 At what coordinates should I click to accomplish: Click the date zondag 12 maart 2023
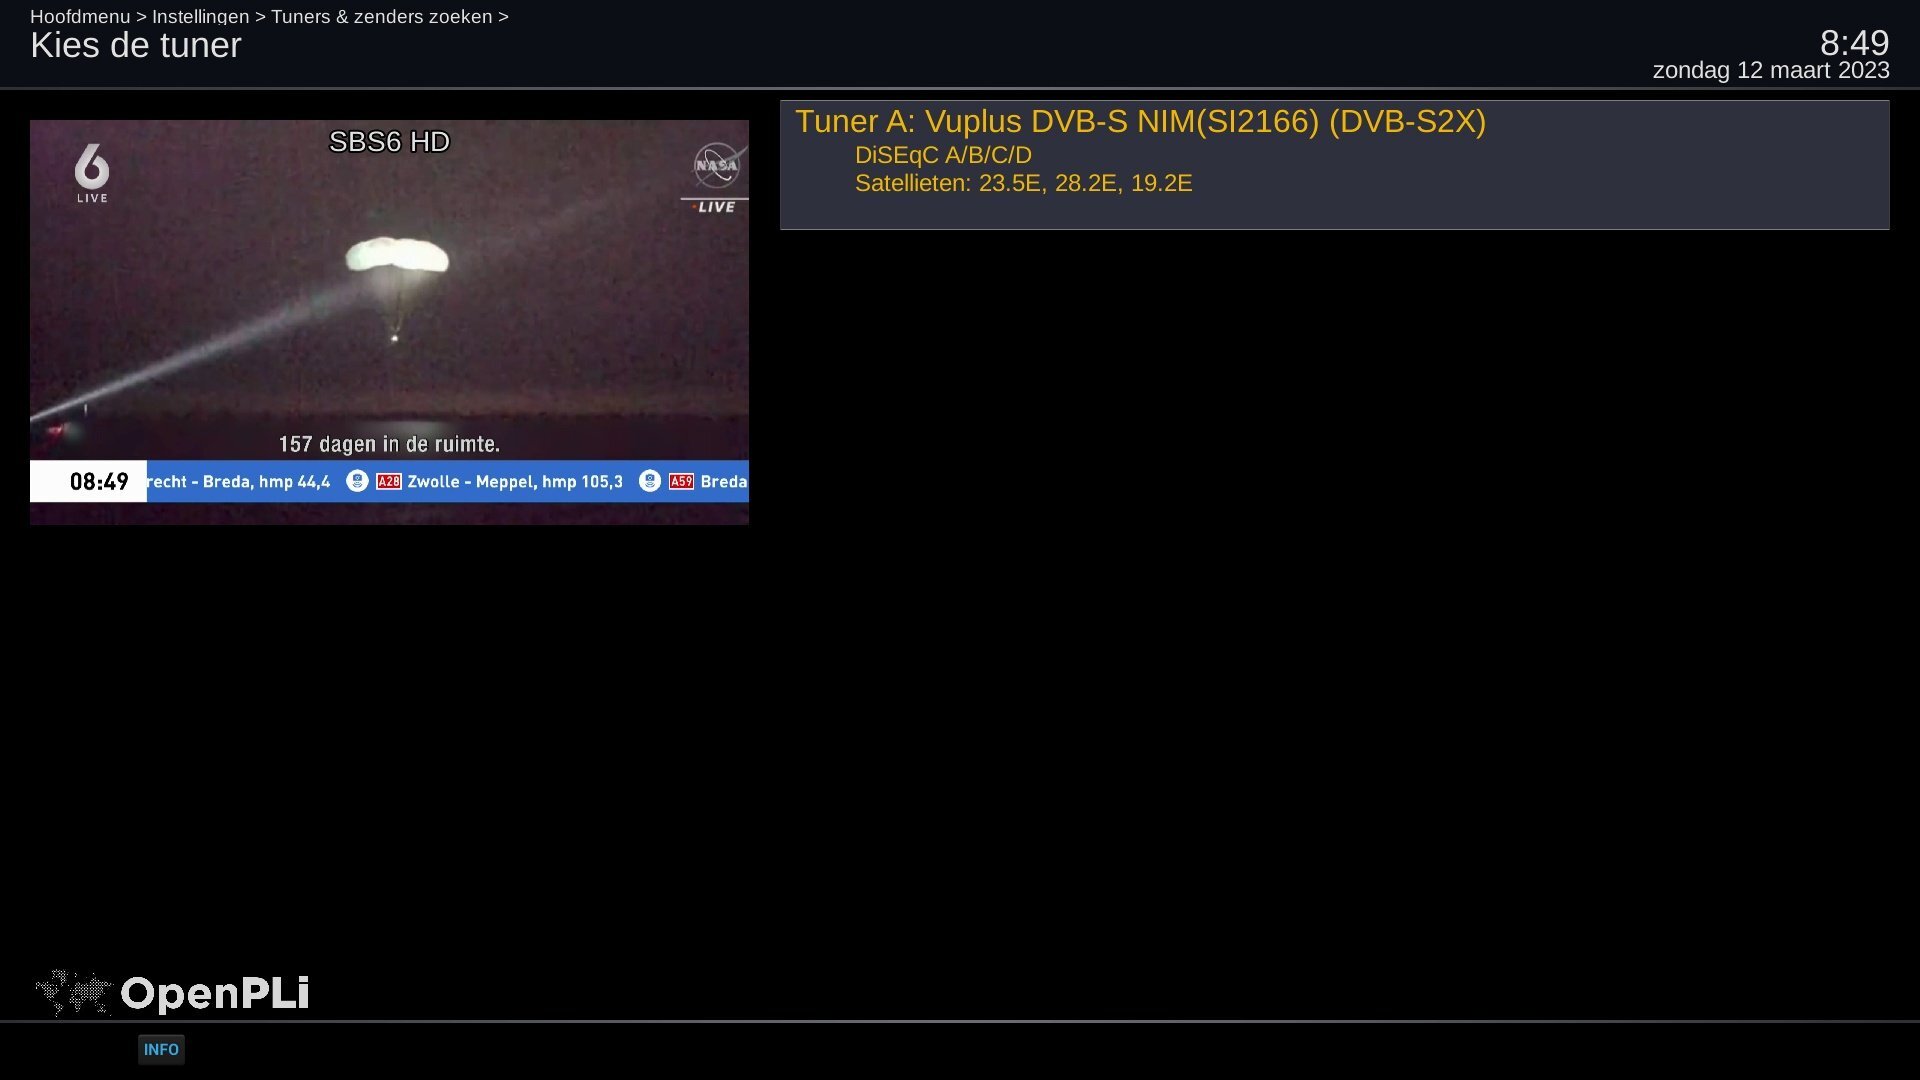coord(1770,71)
